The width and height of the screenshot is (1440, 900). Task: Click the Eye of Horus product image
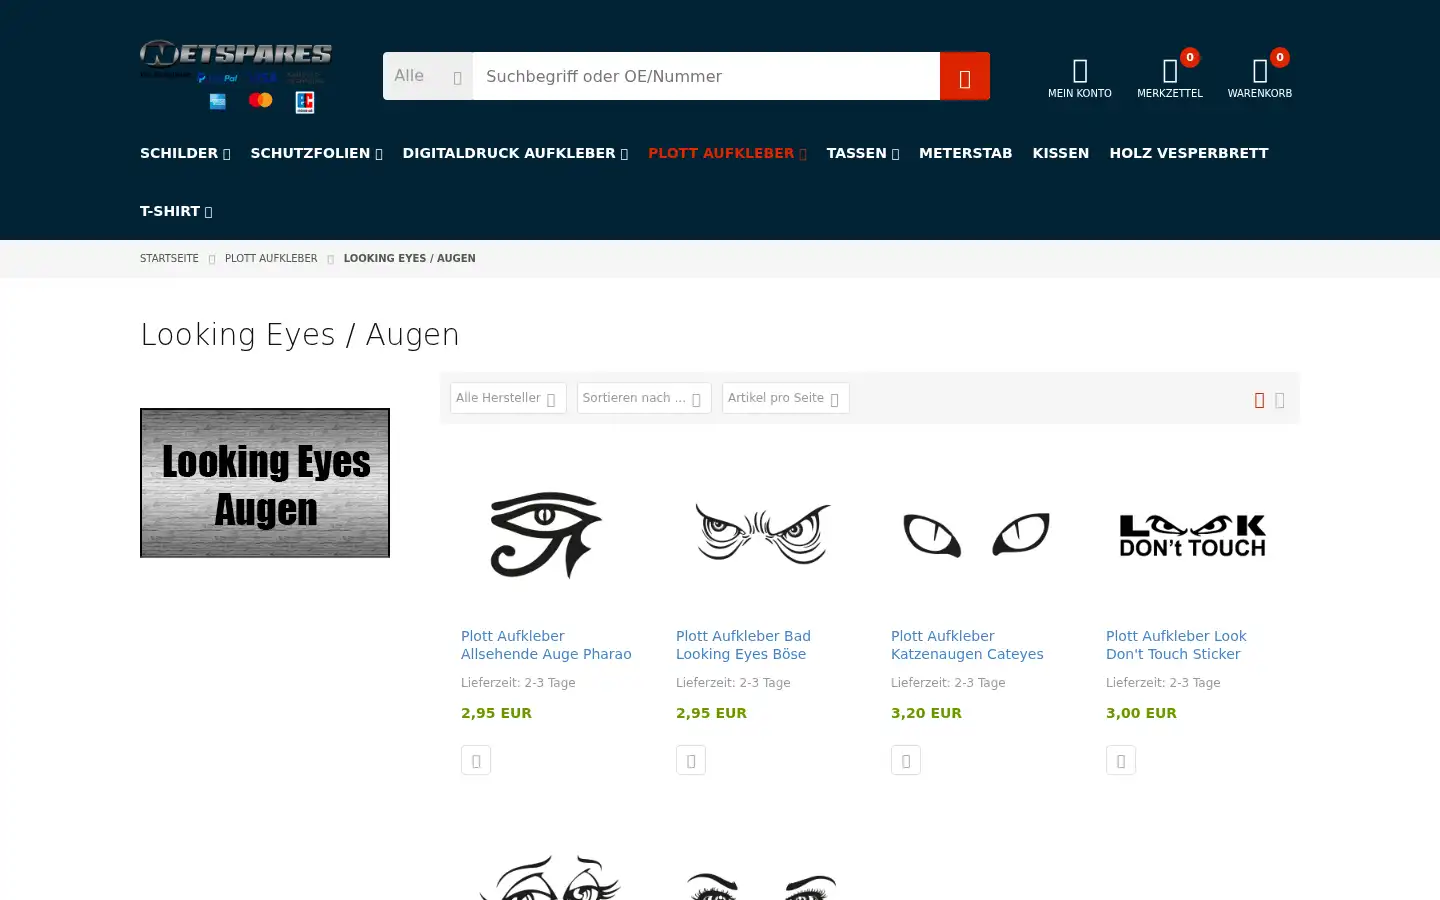coord(546,534)
